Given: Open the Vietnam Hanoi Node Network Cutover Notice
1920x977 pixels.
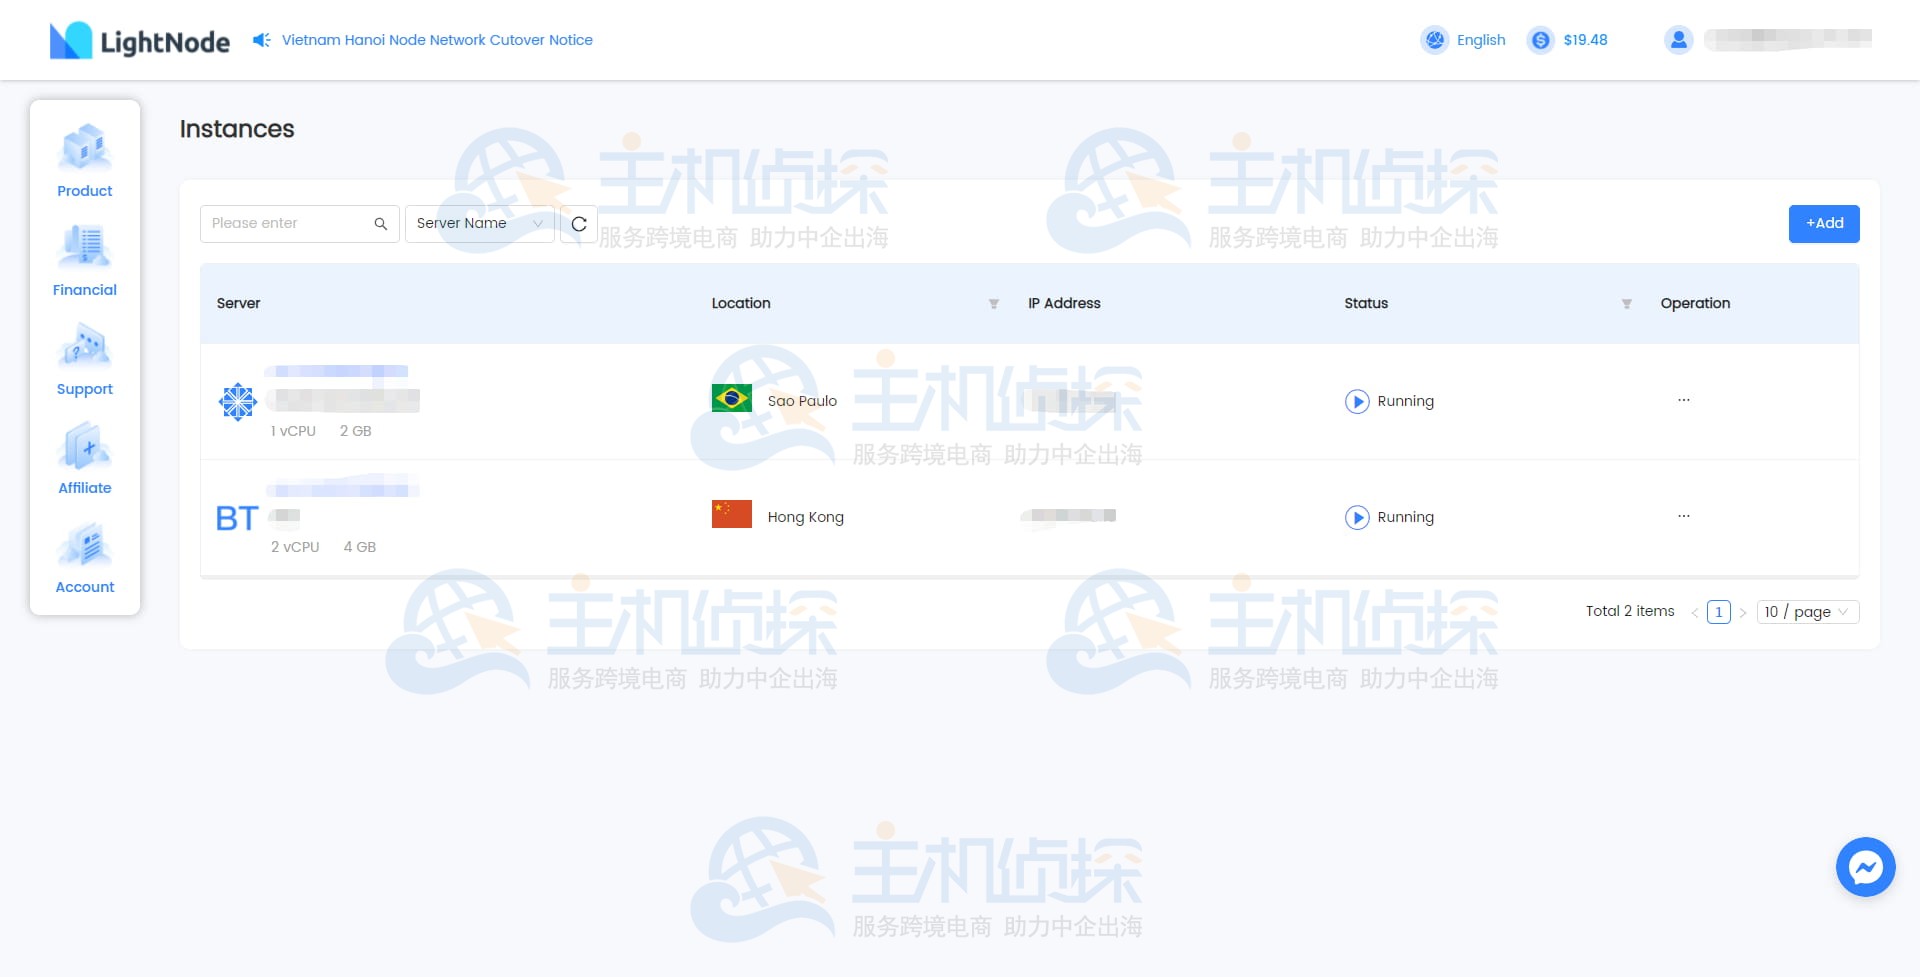Looking at the screenshot, I should [435, 40].
